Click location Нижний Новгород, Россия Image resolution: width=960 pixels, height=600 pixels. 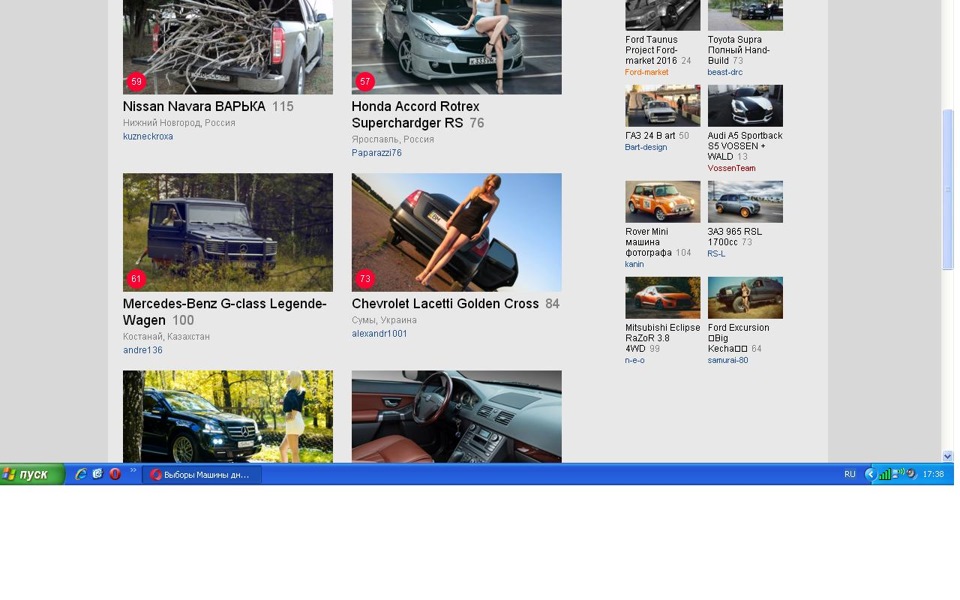click(x=179, y=123)
